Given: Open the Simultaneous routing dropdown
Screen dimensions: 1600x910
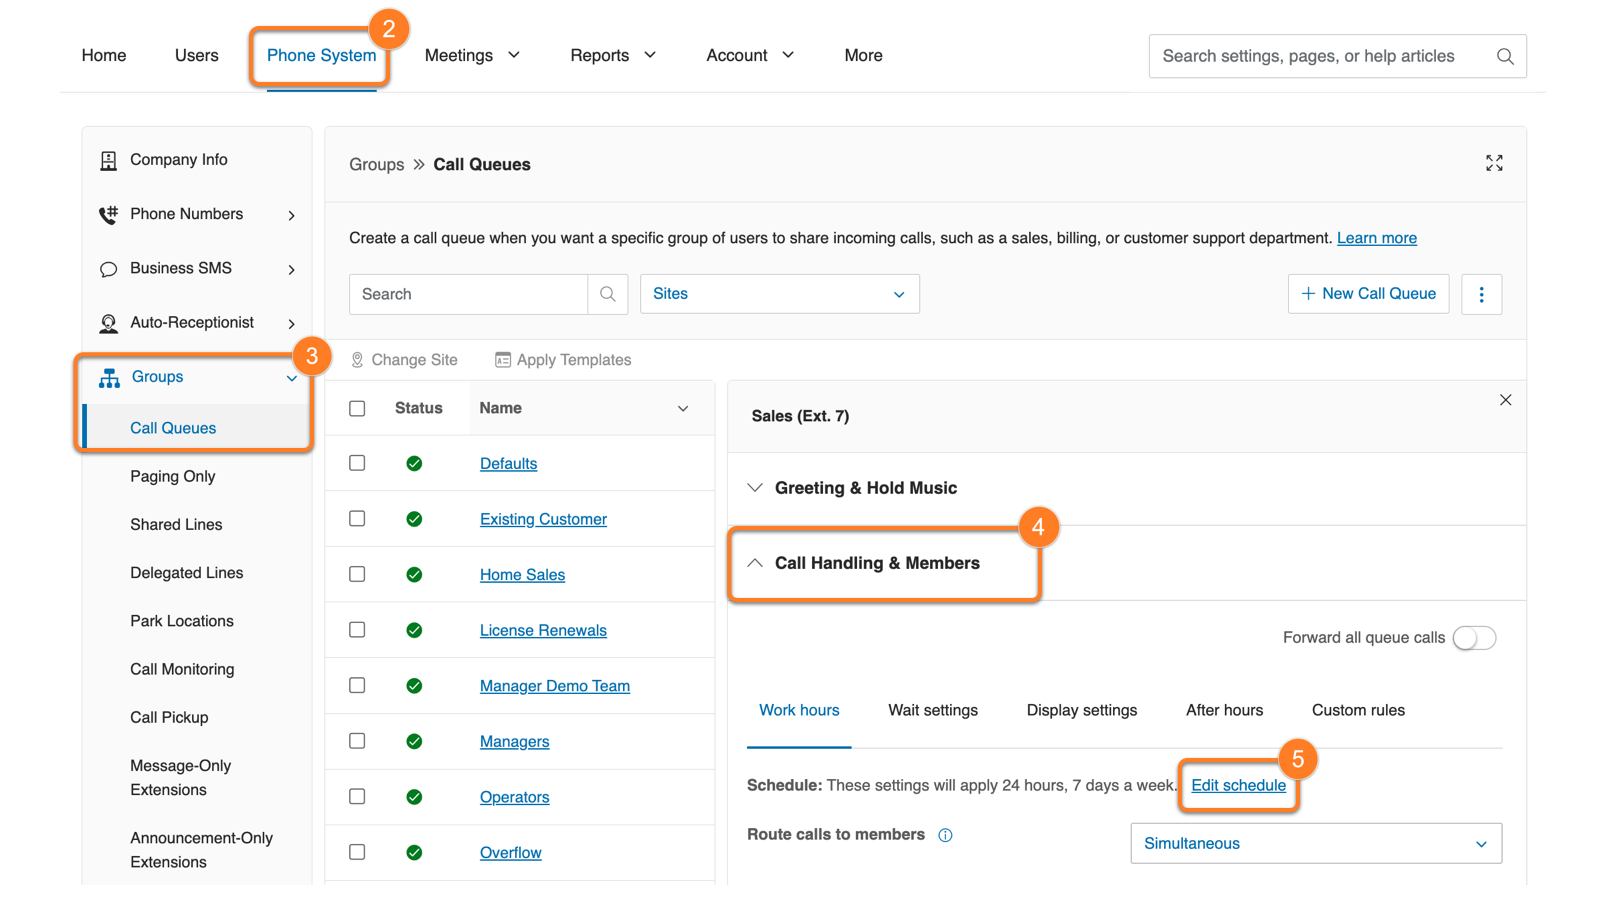Looking at the screenshot, I should tap(1315, 844).
